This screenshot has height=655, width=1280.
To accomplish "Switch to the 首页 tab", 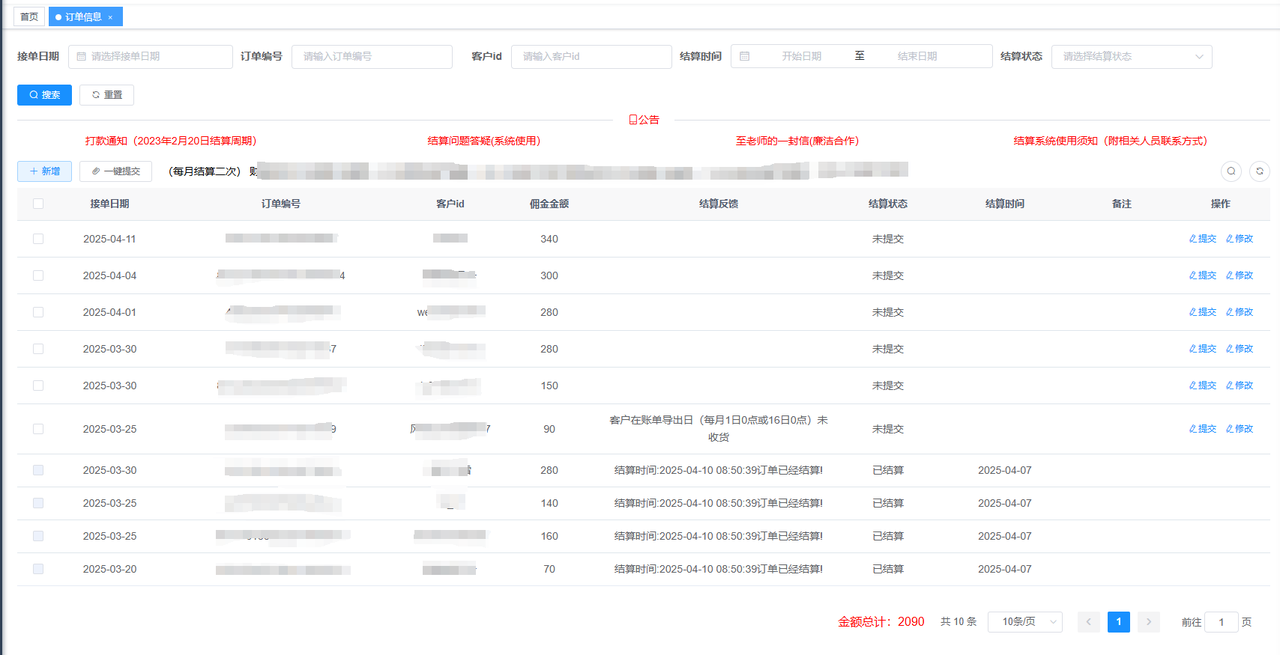I will 30,17.
